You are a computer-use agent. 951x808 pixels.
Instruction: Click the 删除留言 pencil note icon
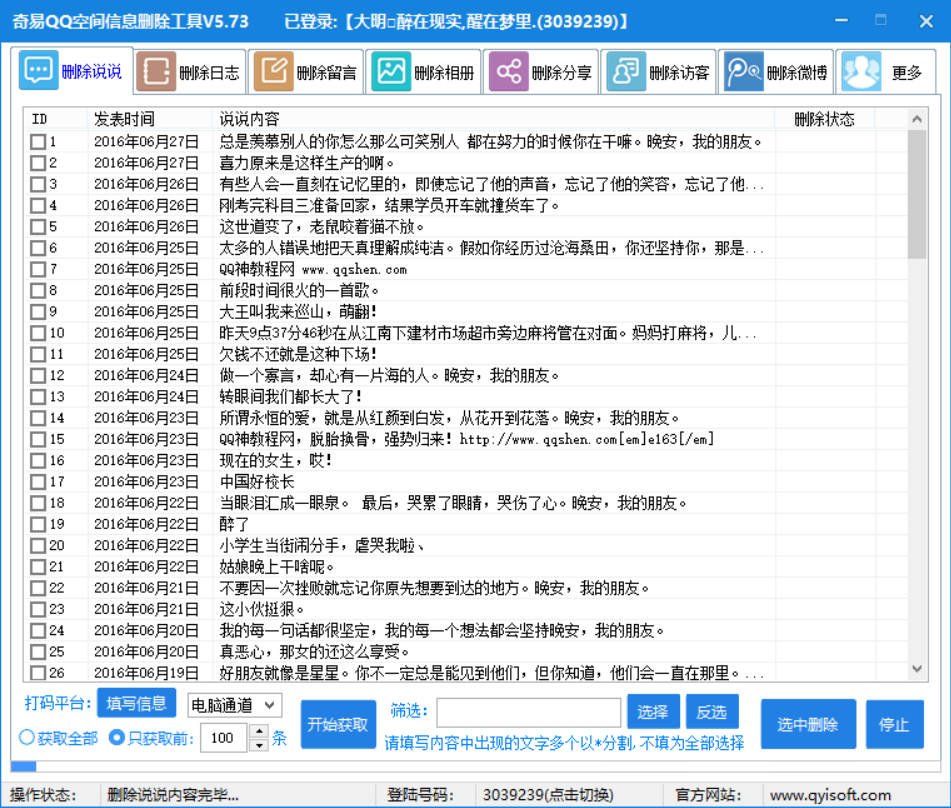pos(274,72)
